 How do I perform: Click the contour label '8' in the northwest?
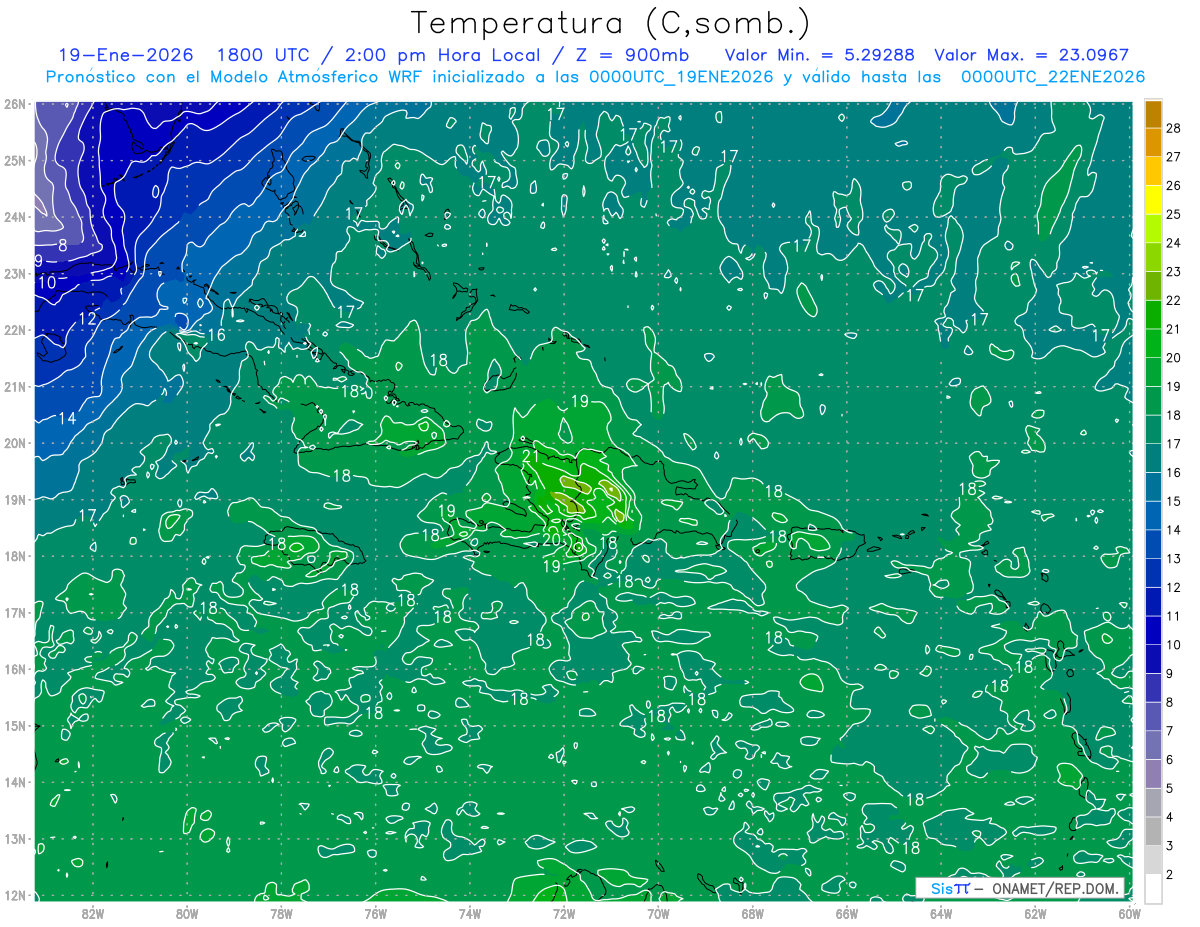click(63, 244)
